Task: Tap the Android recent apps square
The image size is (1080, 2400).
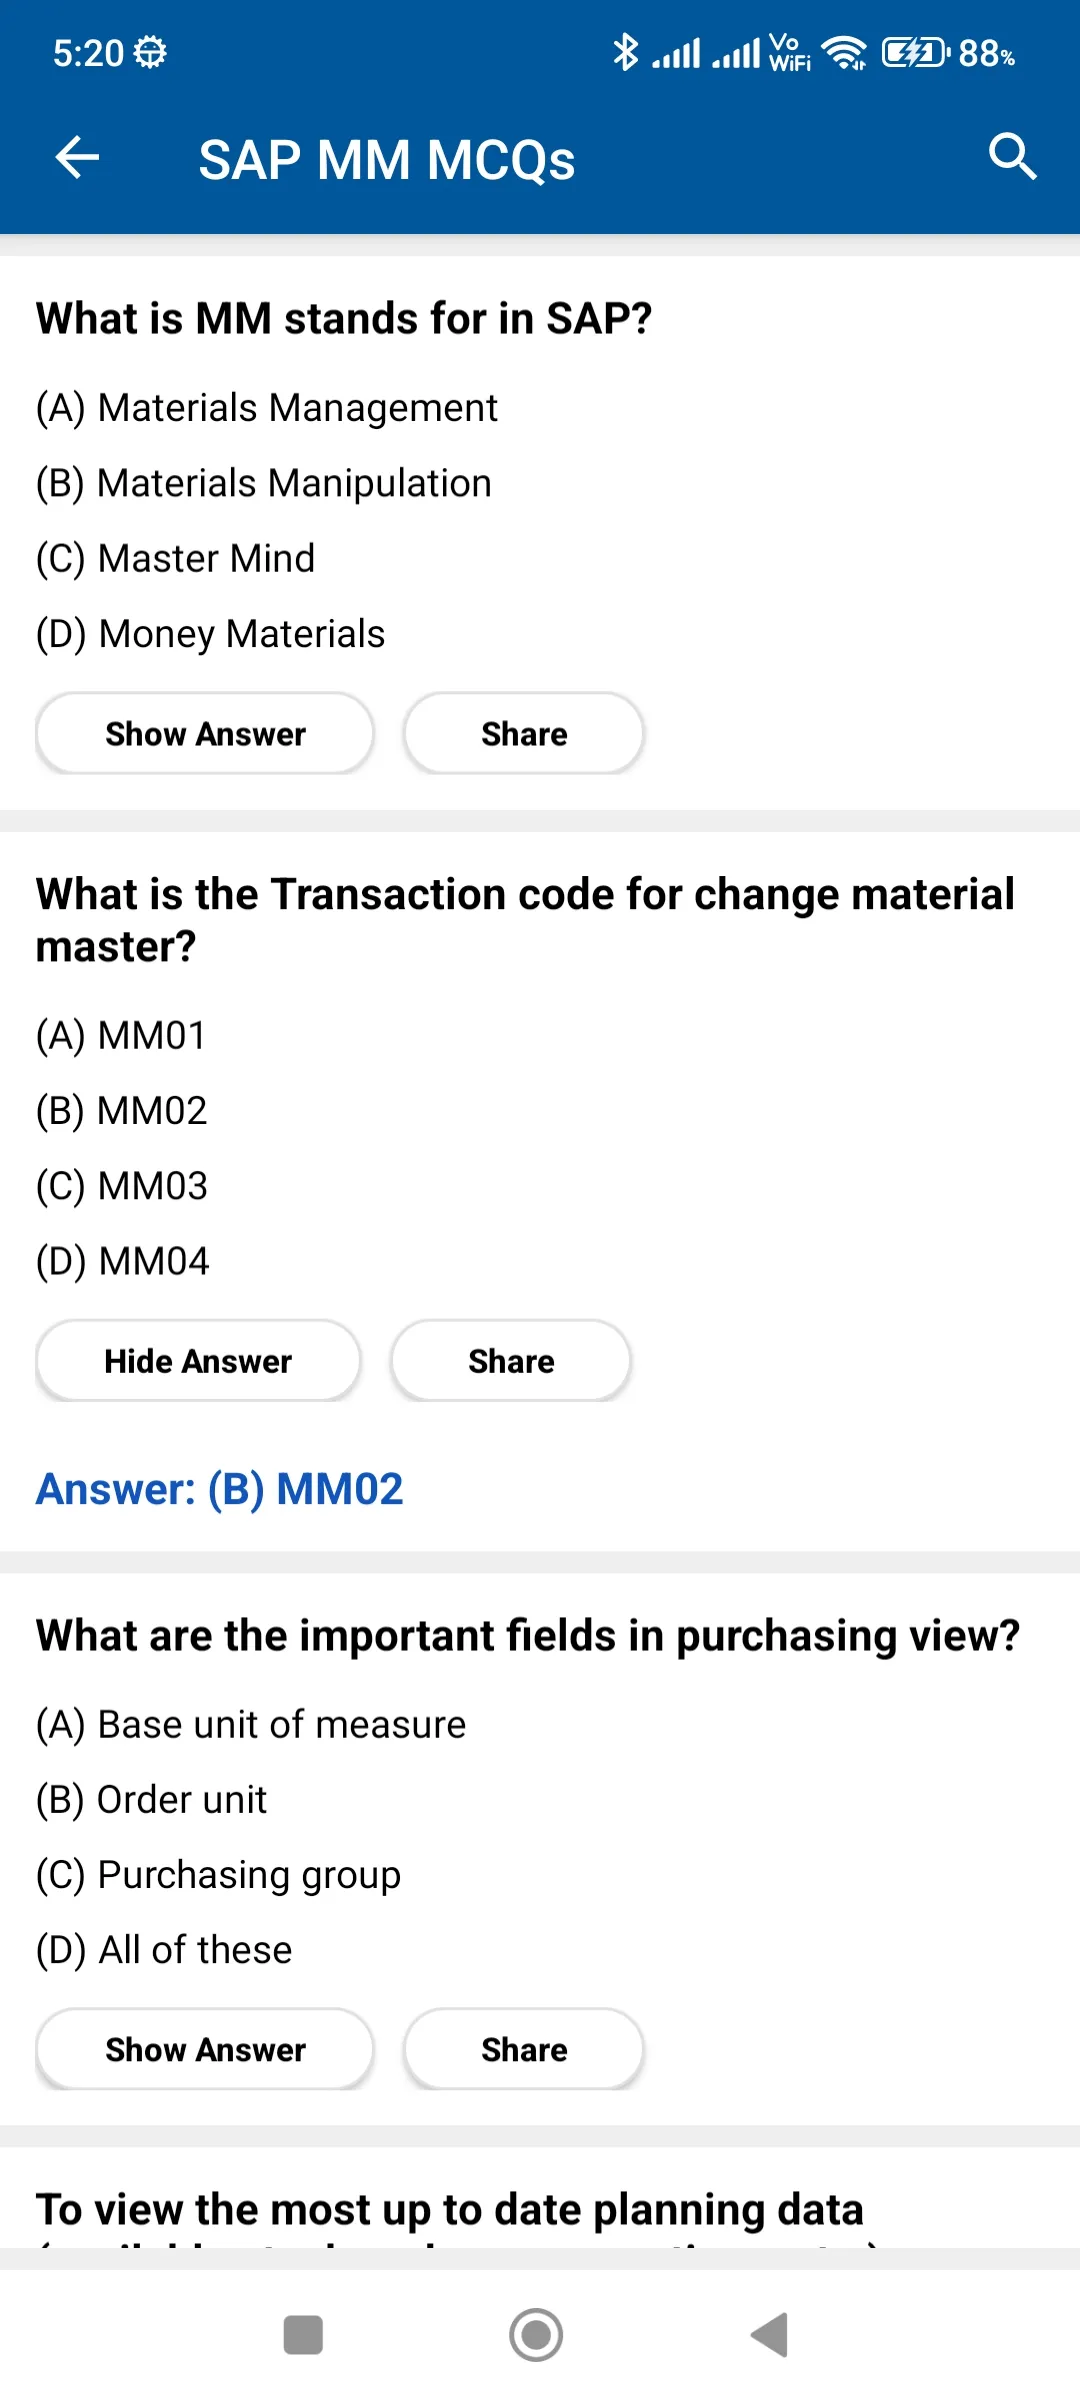Action: point(303,2335)
